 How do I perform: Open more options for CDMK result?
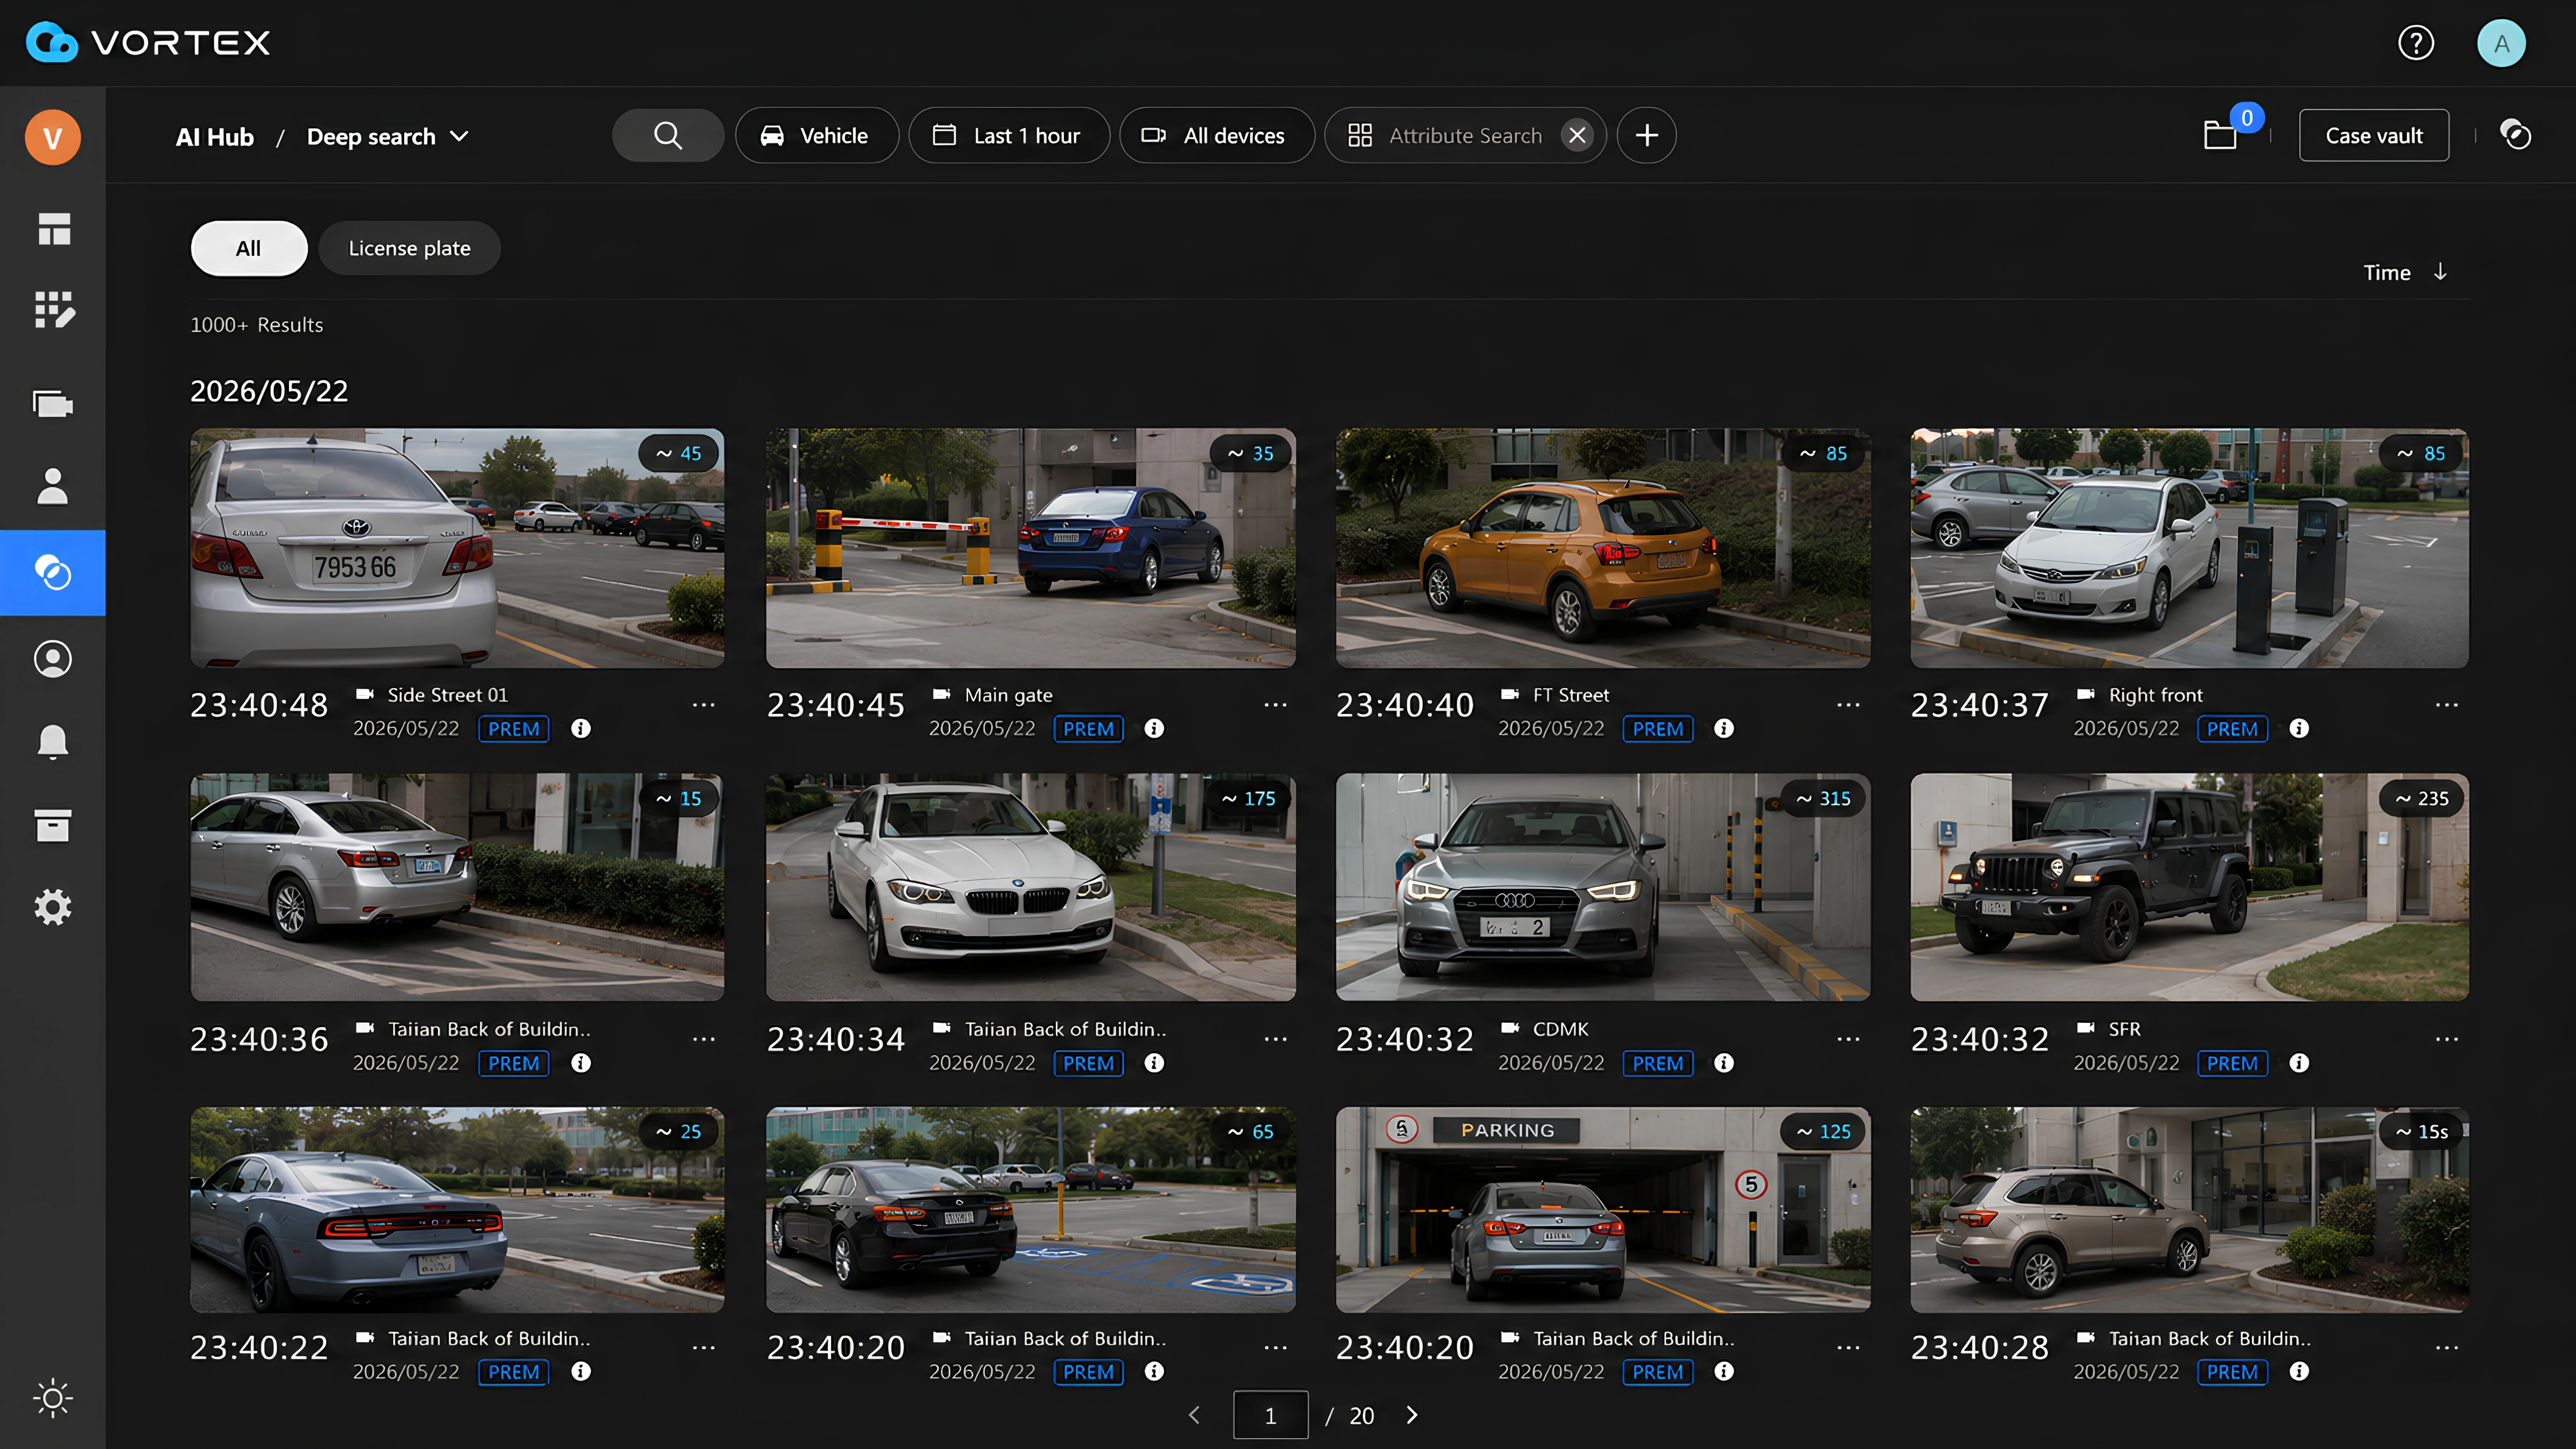tap(1848, 1039)
